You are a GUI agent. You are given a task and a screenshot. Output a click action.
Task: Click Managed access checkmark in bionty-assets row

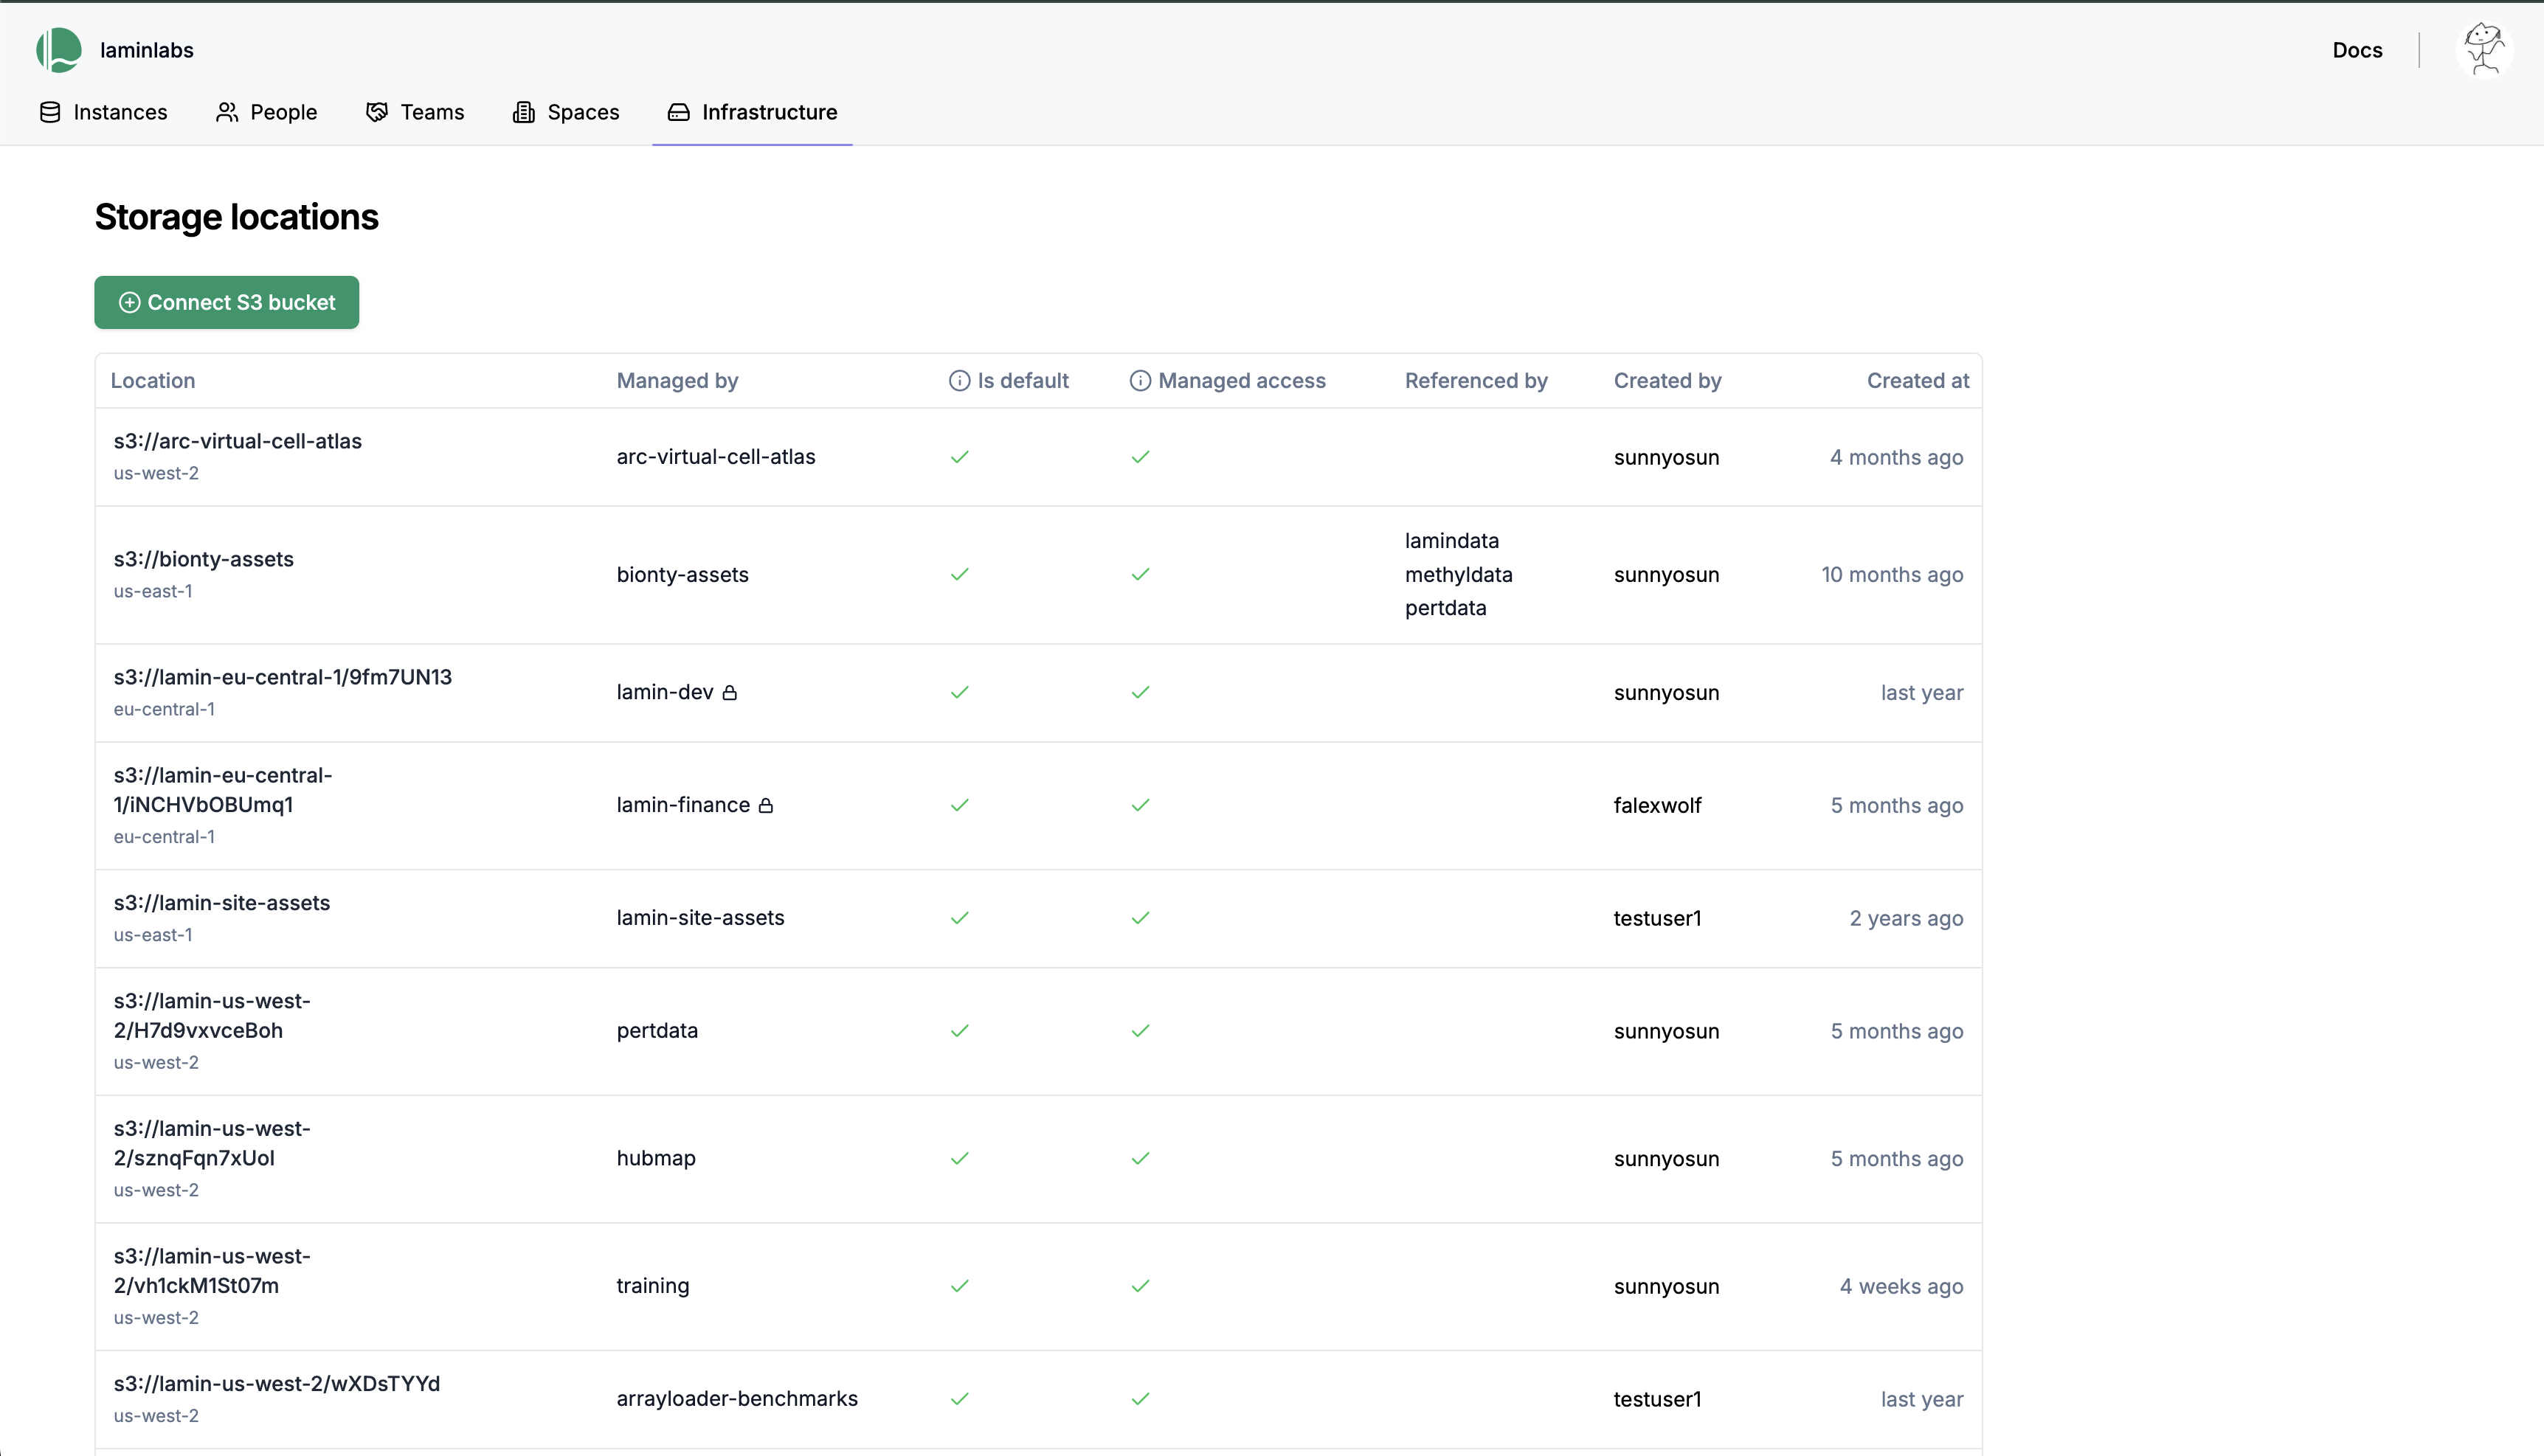[1141, 574]
